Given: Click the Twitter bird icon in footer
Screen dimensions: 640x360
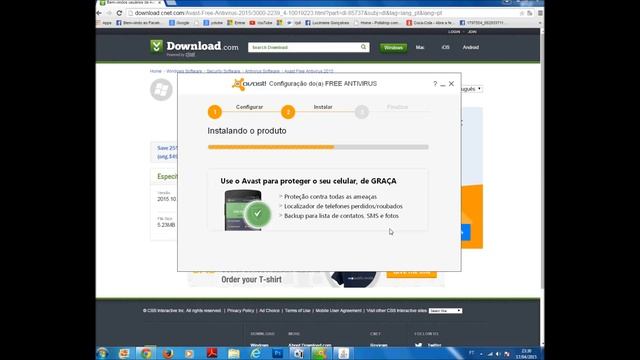Looking at the screenshot, I should (418, 345).
